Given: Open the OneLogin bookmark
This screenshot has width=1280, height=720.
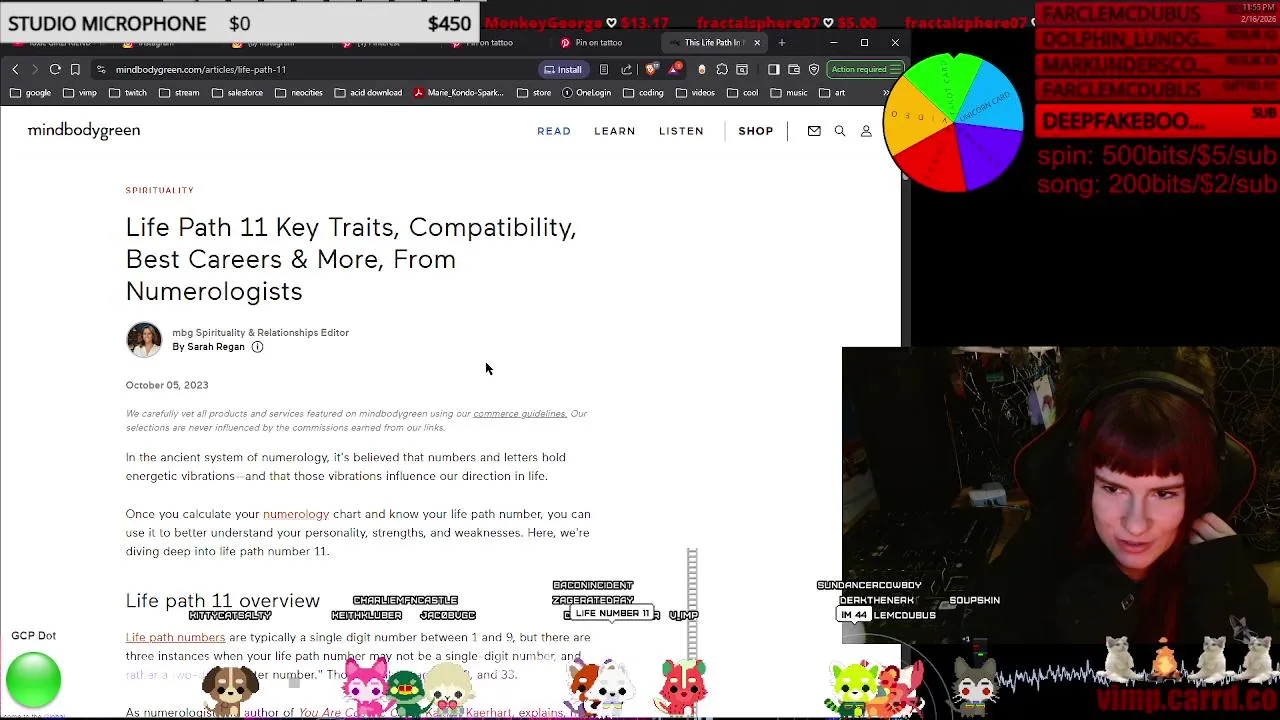Looking at the screenshot, I should [x=586, y=92].
